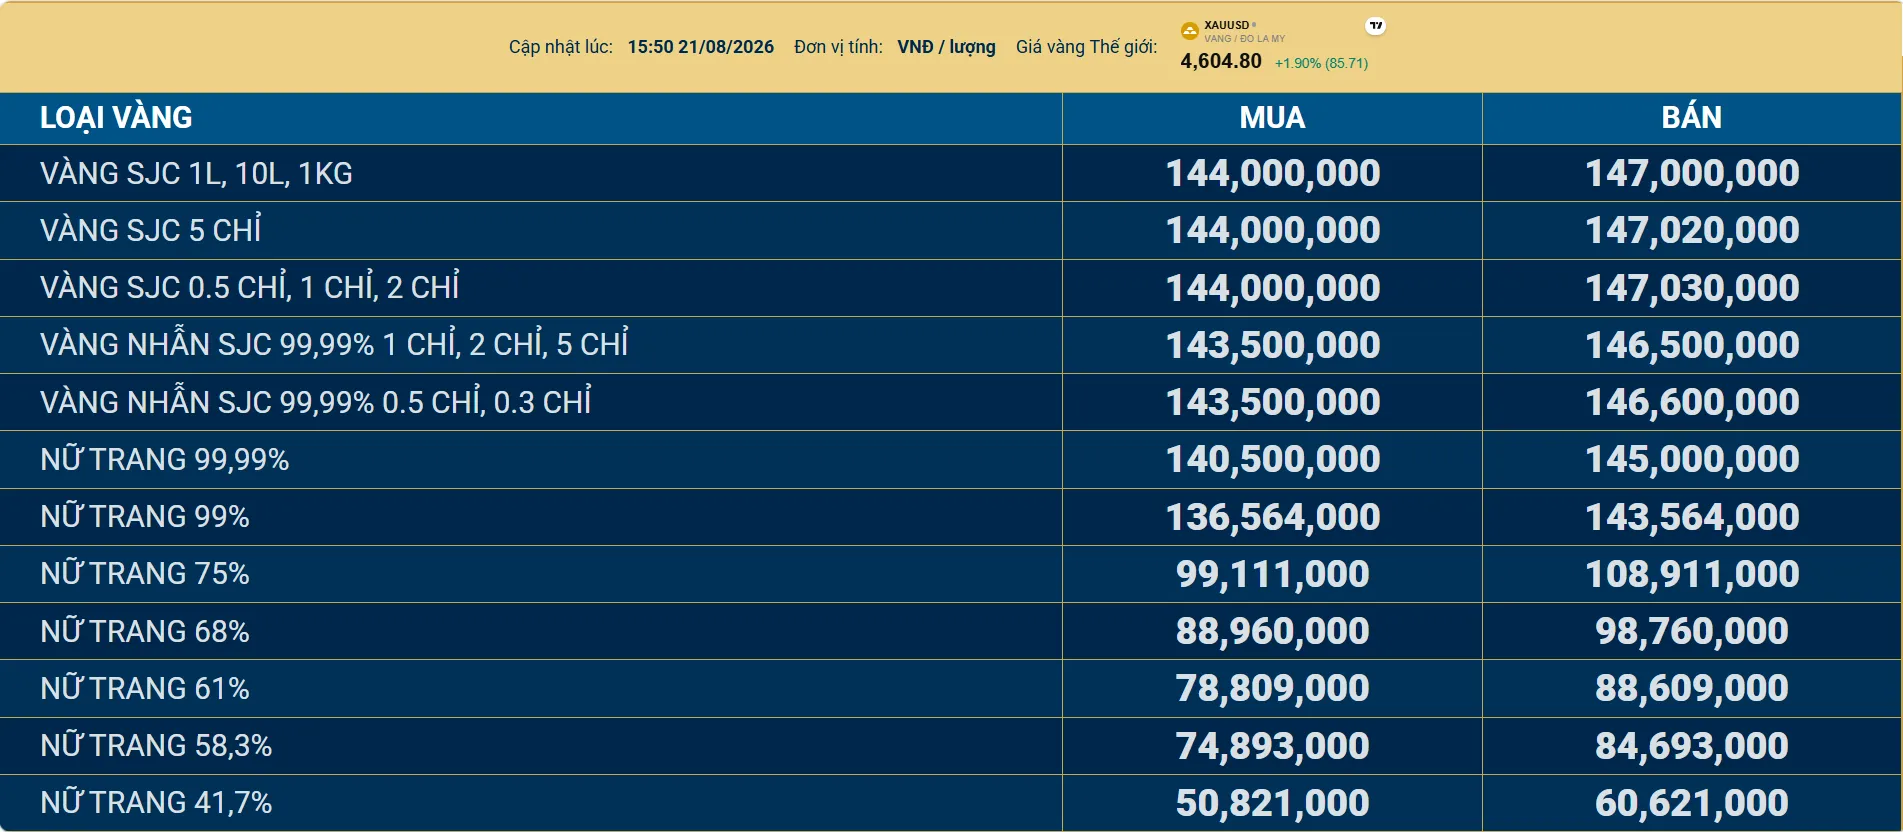Select the 'VÀNG SJC 1L, 10L, 1KG' row name
This screenshot has height=832, width=1903.
pyautogui.click(x=196, y=174)
